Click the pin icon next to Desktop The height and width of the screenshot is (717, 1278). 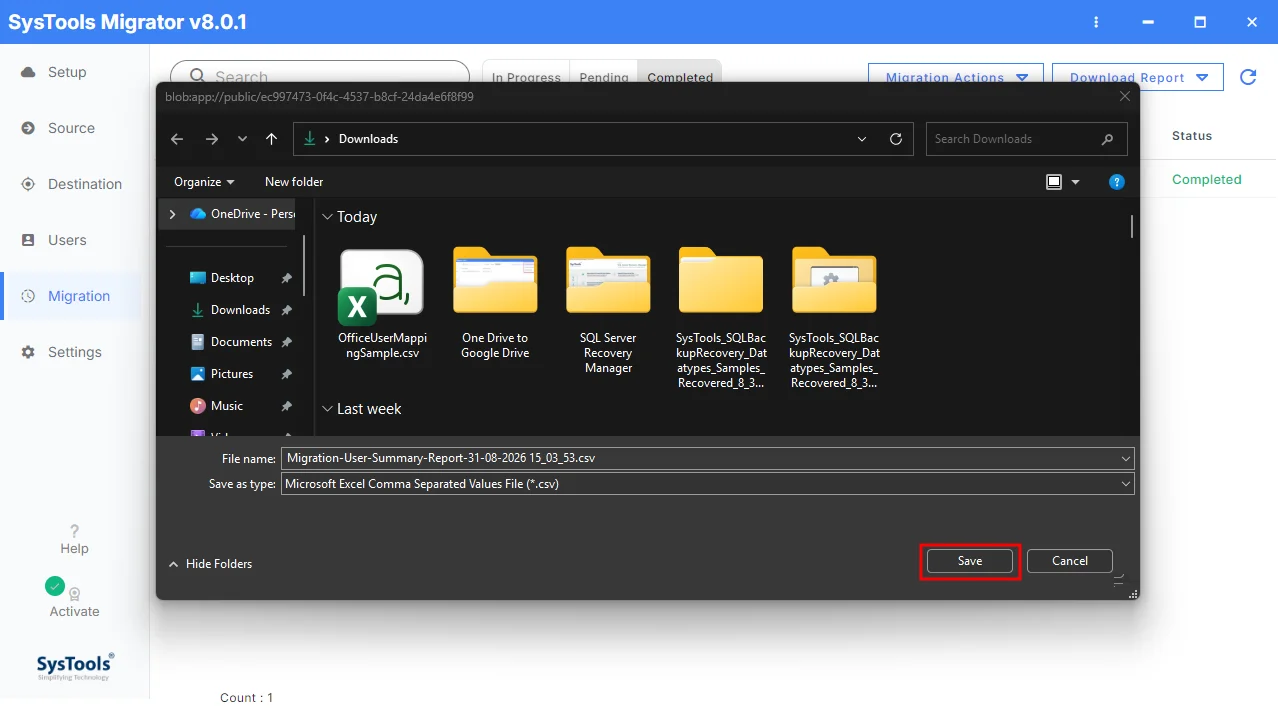click(x=286, y=278)
